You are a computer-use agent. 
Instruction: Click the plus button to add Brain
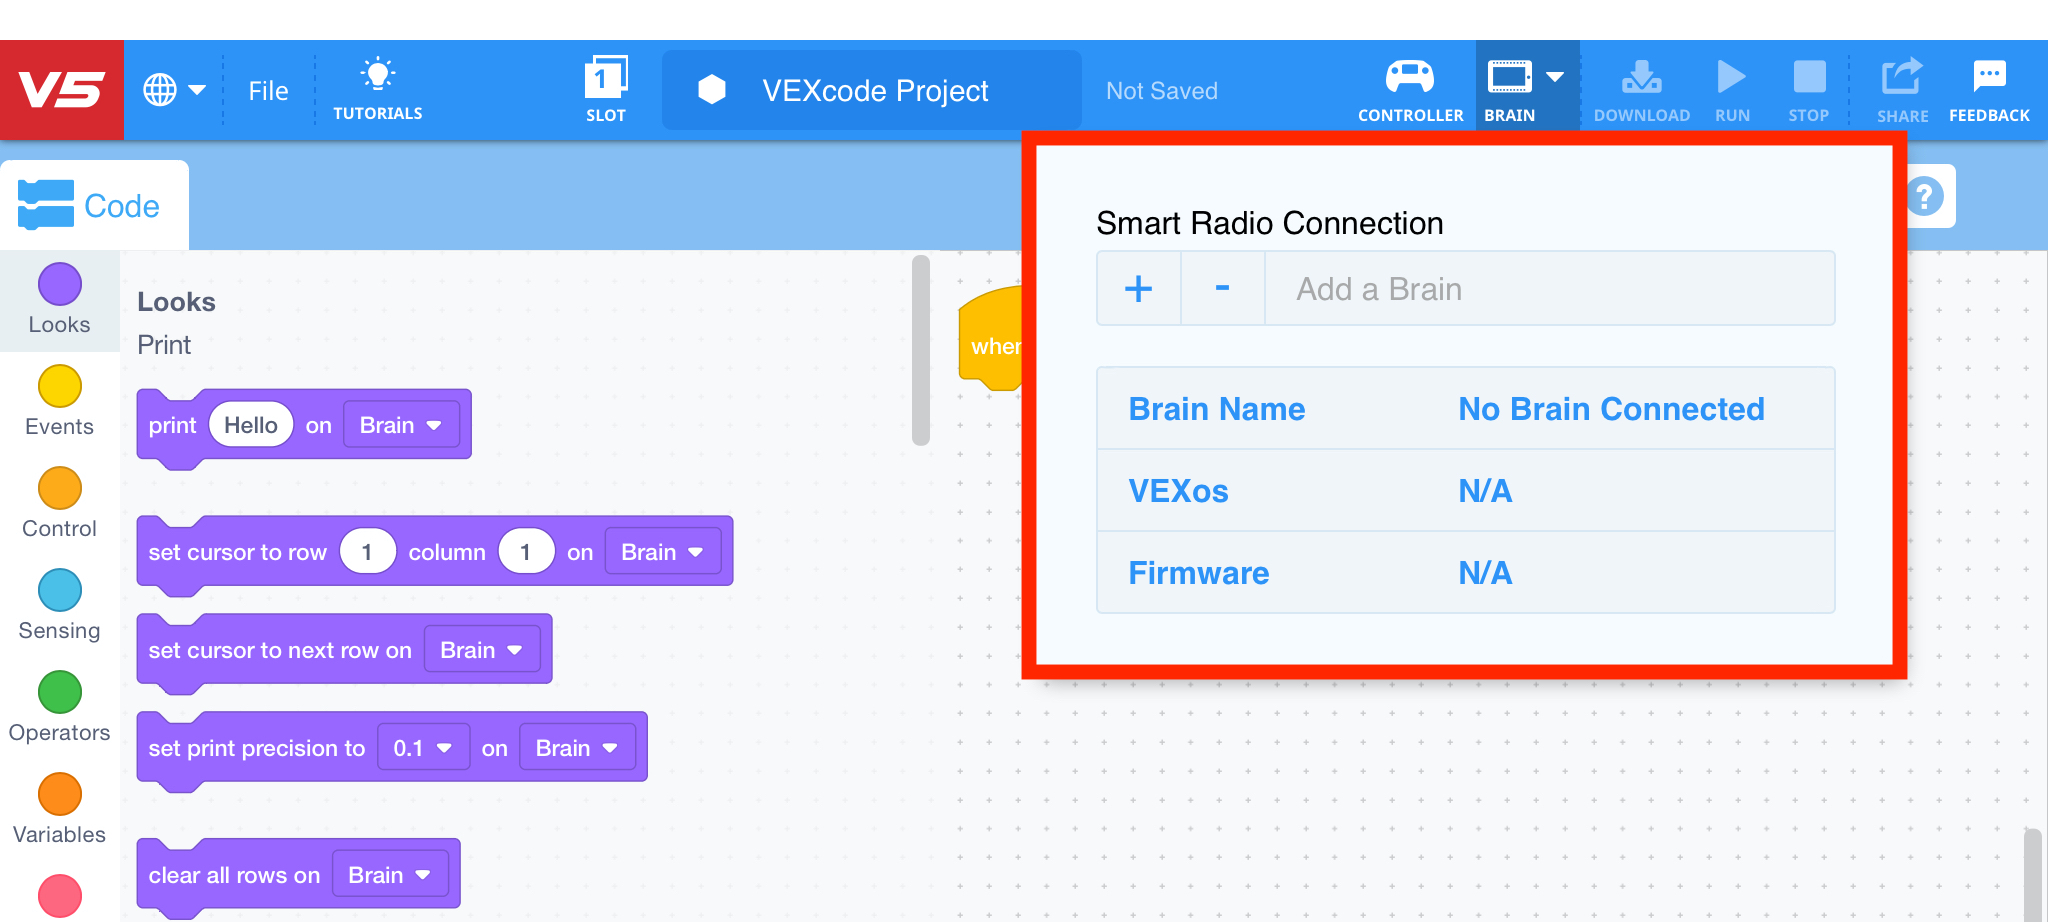pos(1139,288)
